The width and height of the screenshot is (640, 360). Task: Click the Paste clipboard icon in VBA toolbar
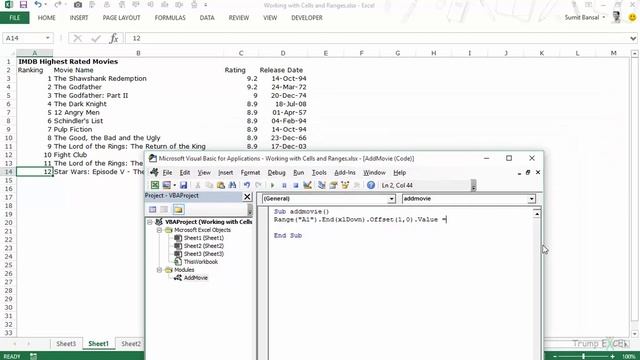(220, 185)
